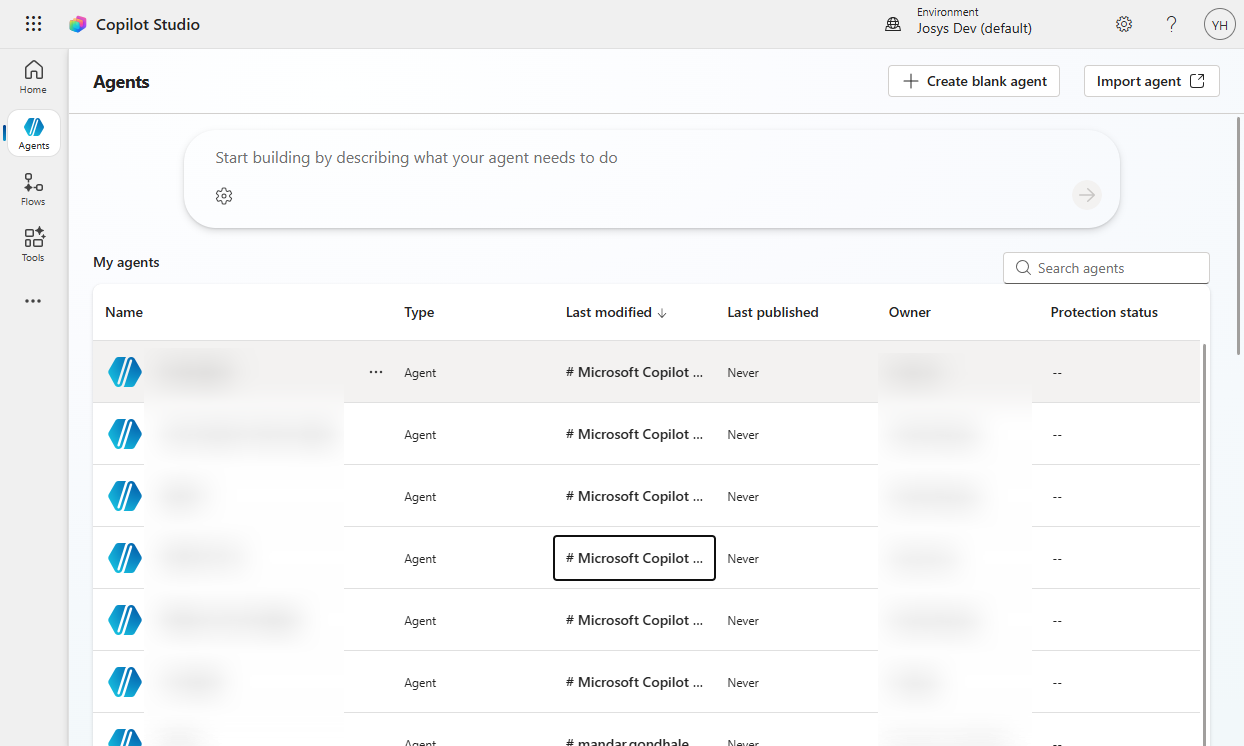The image size is (1244, 746).
Task: Click the sixth agent's icon in the list
Action: pos(125,682)
